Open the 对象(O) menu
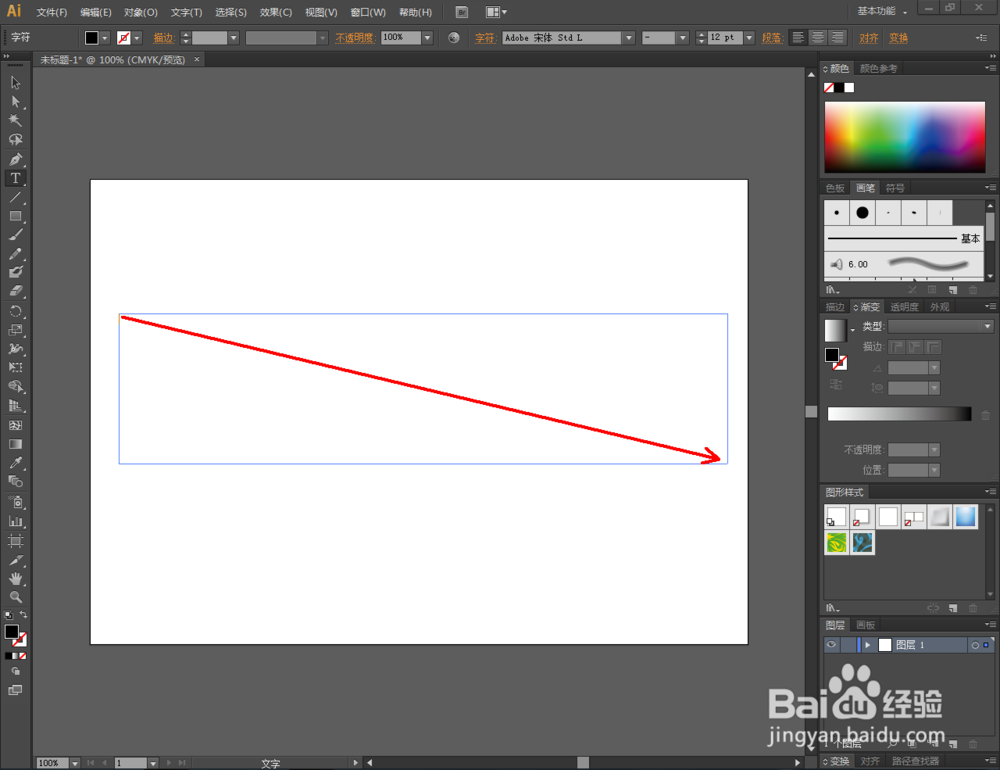 point(141,12)
